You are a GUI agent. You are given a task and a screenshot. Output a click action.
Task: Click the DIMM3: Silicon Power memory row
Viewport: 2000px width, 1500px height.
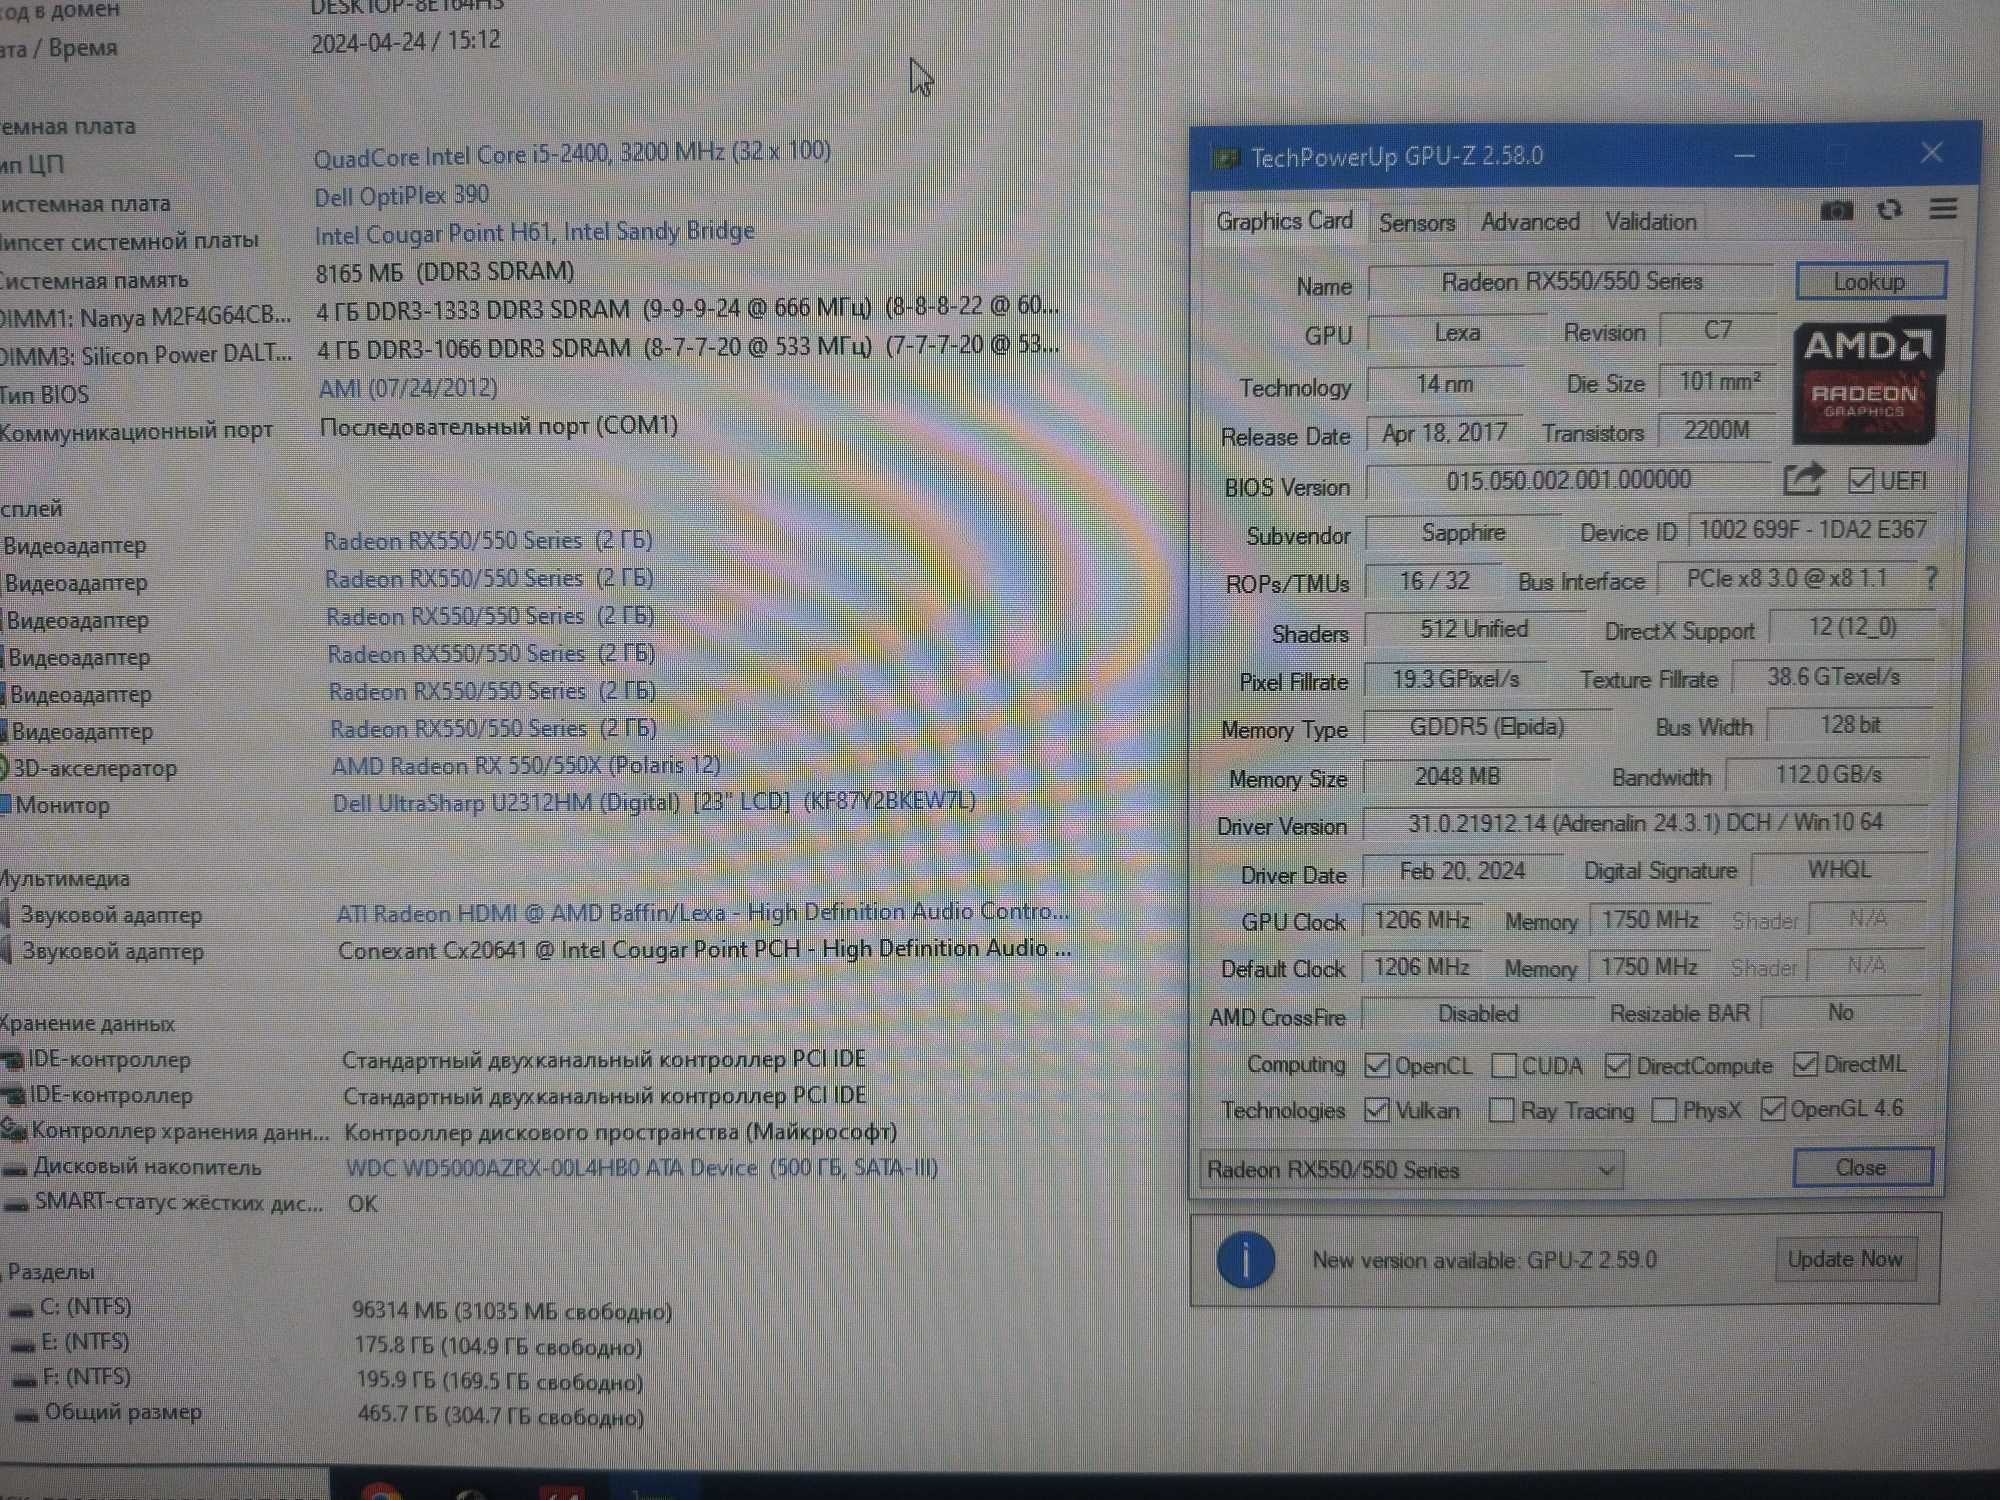coord(530,350)
